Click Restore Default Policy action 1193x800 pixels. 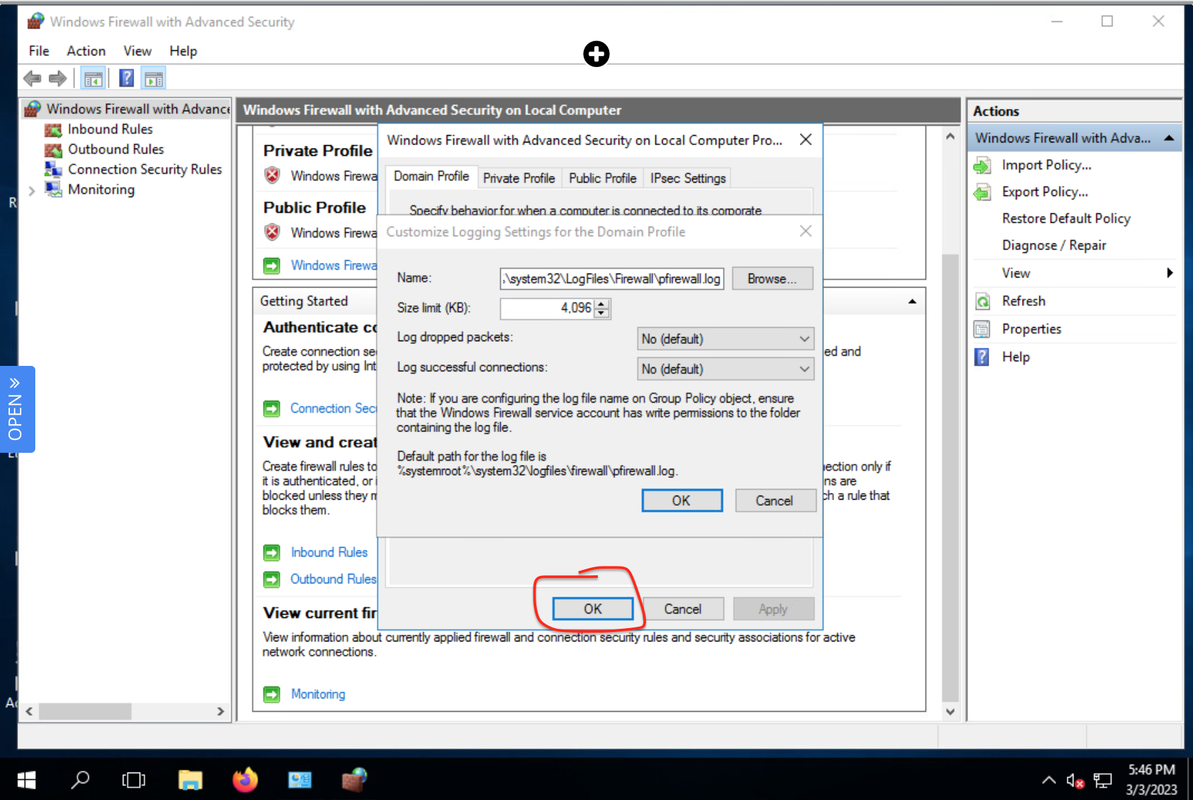tap(1065, 218)
